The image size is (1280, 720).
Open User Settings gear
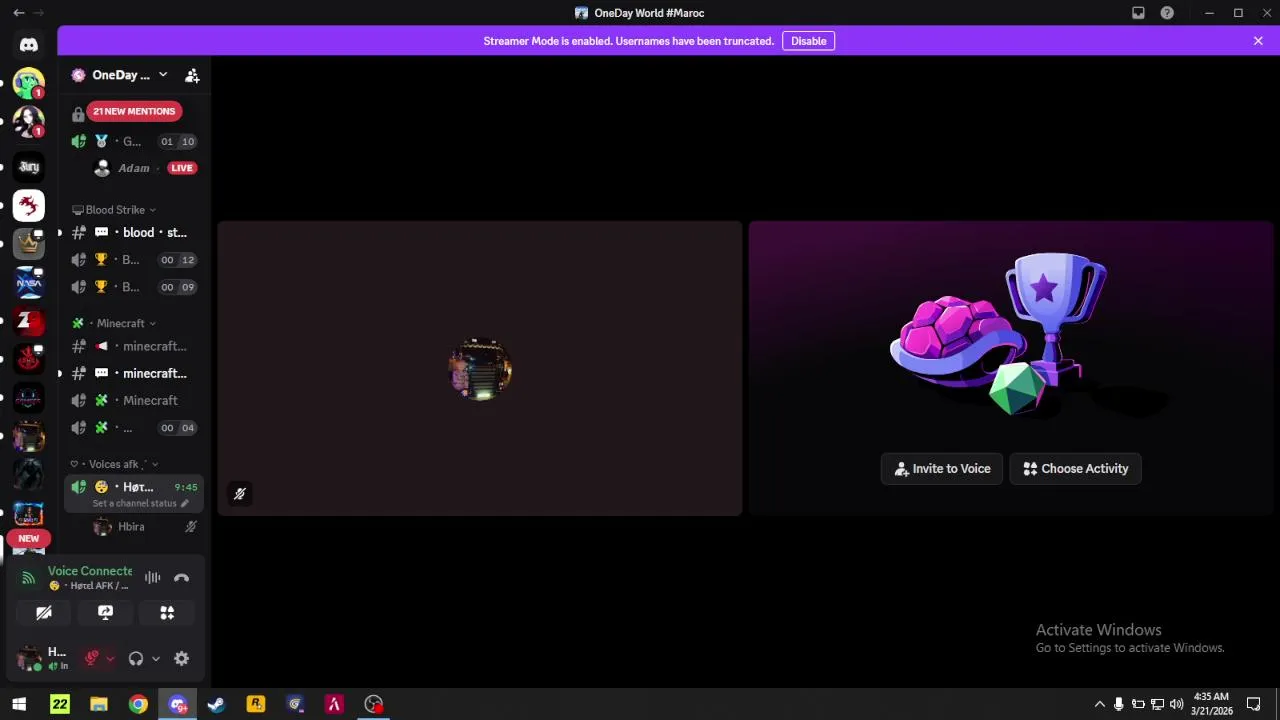click(x=181, y=658)
